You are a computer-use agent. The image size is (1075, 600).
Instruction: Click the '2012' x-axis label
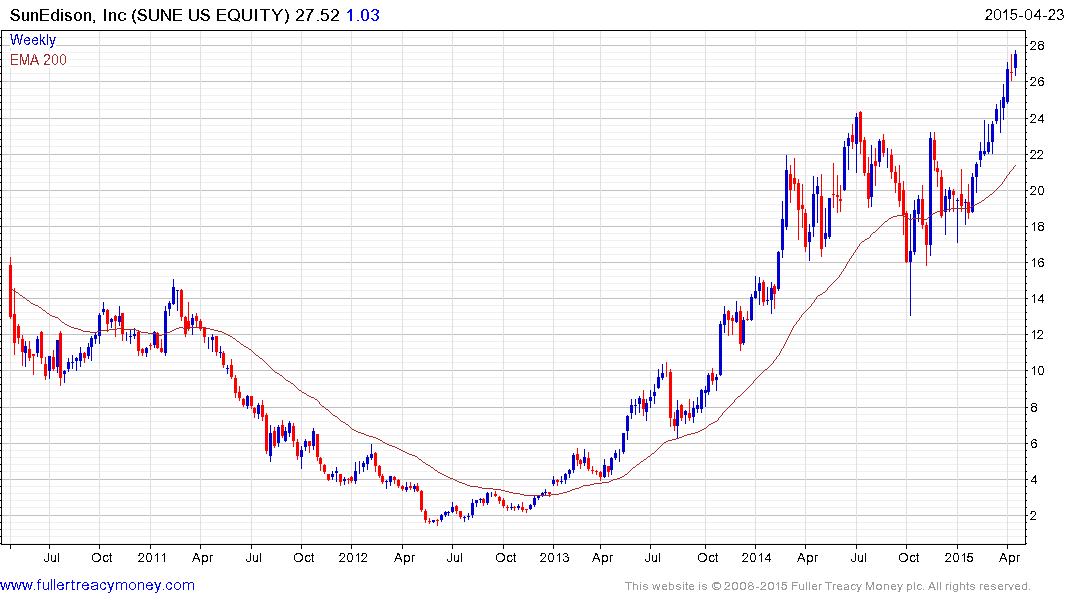point(353,557)
